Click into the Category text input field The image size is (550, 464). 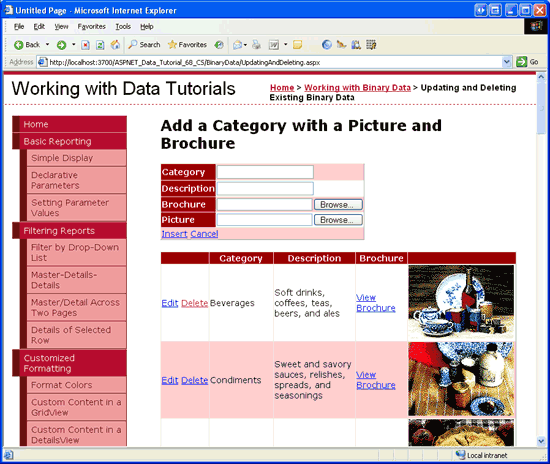pyautogui.click(x=265, y=172)
